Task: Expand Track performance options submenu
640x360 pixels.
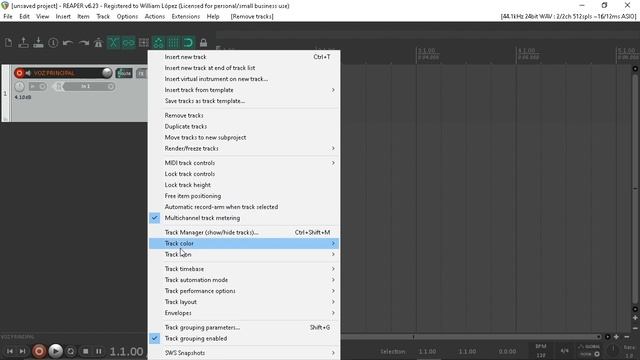Action: 244,291
